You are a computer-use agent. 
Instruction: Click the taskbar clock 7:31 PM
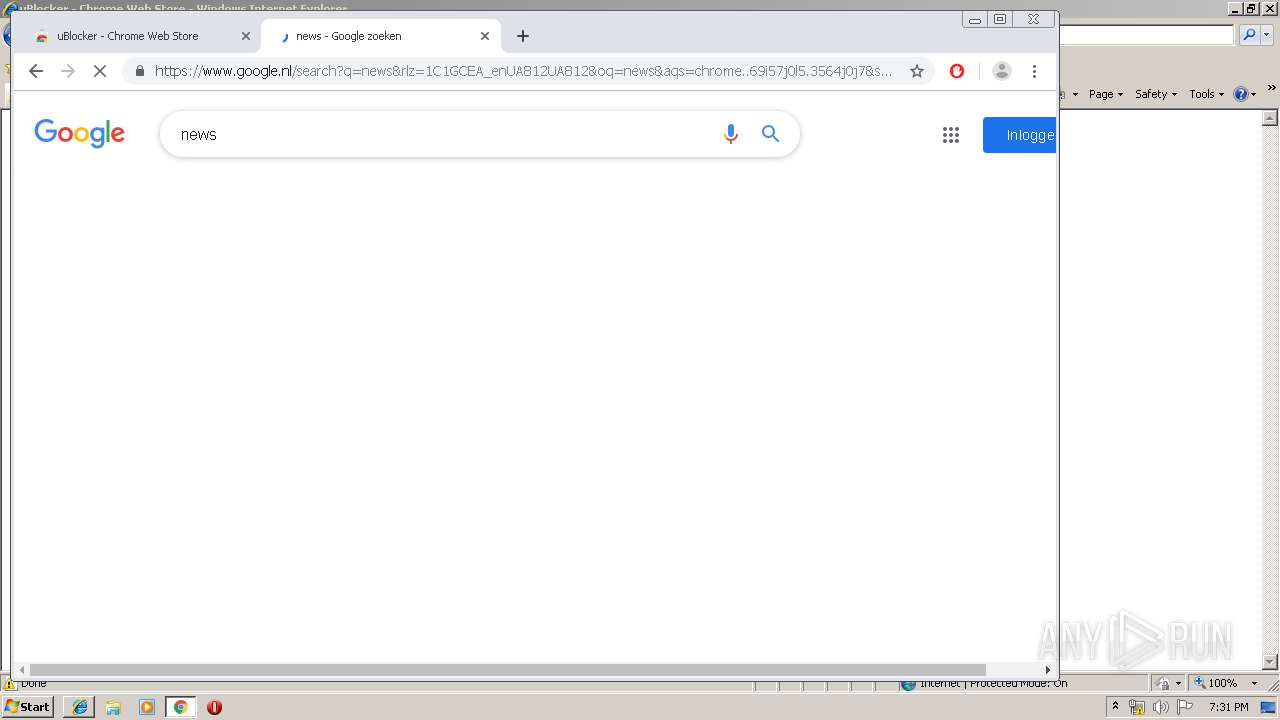point(1229,707)
